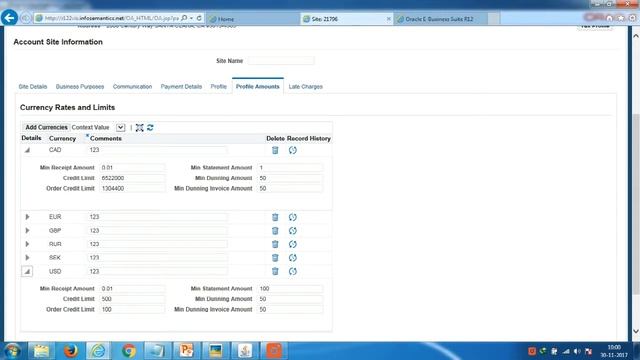640x360 pixels.
Task: Open Chrome from the taskbar
Action: (x=129, y=351)
